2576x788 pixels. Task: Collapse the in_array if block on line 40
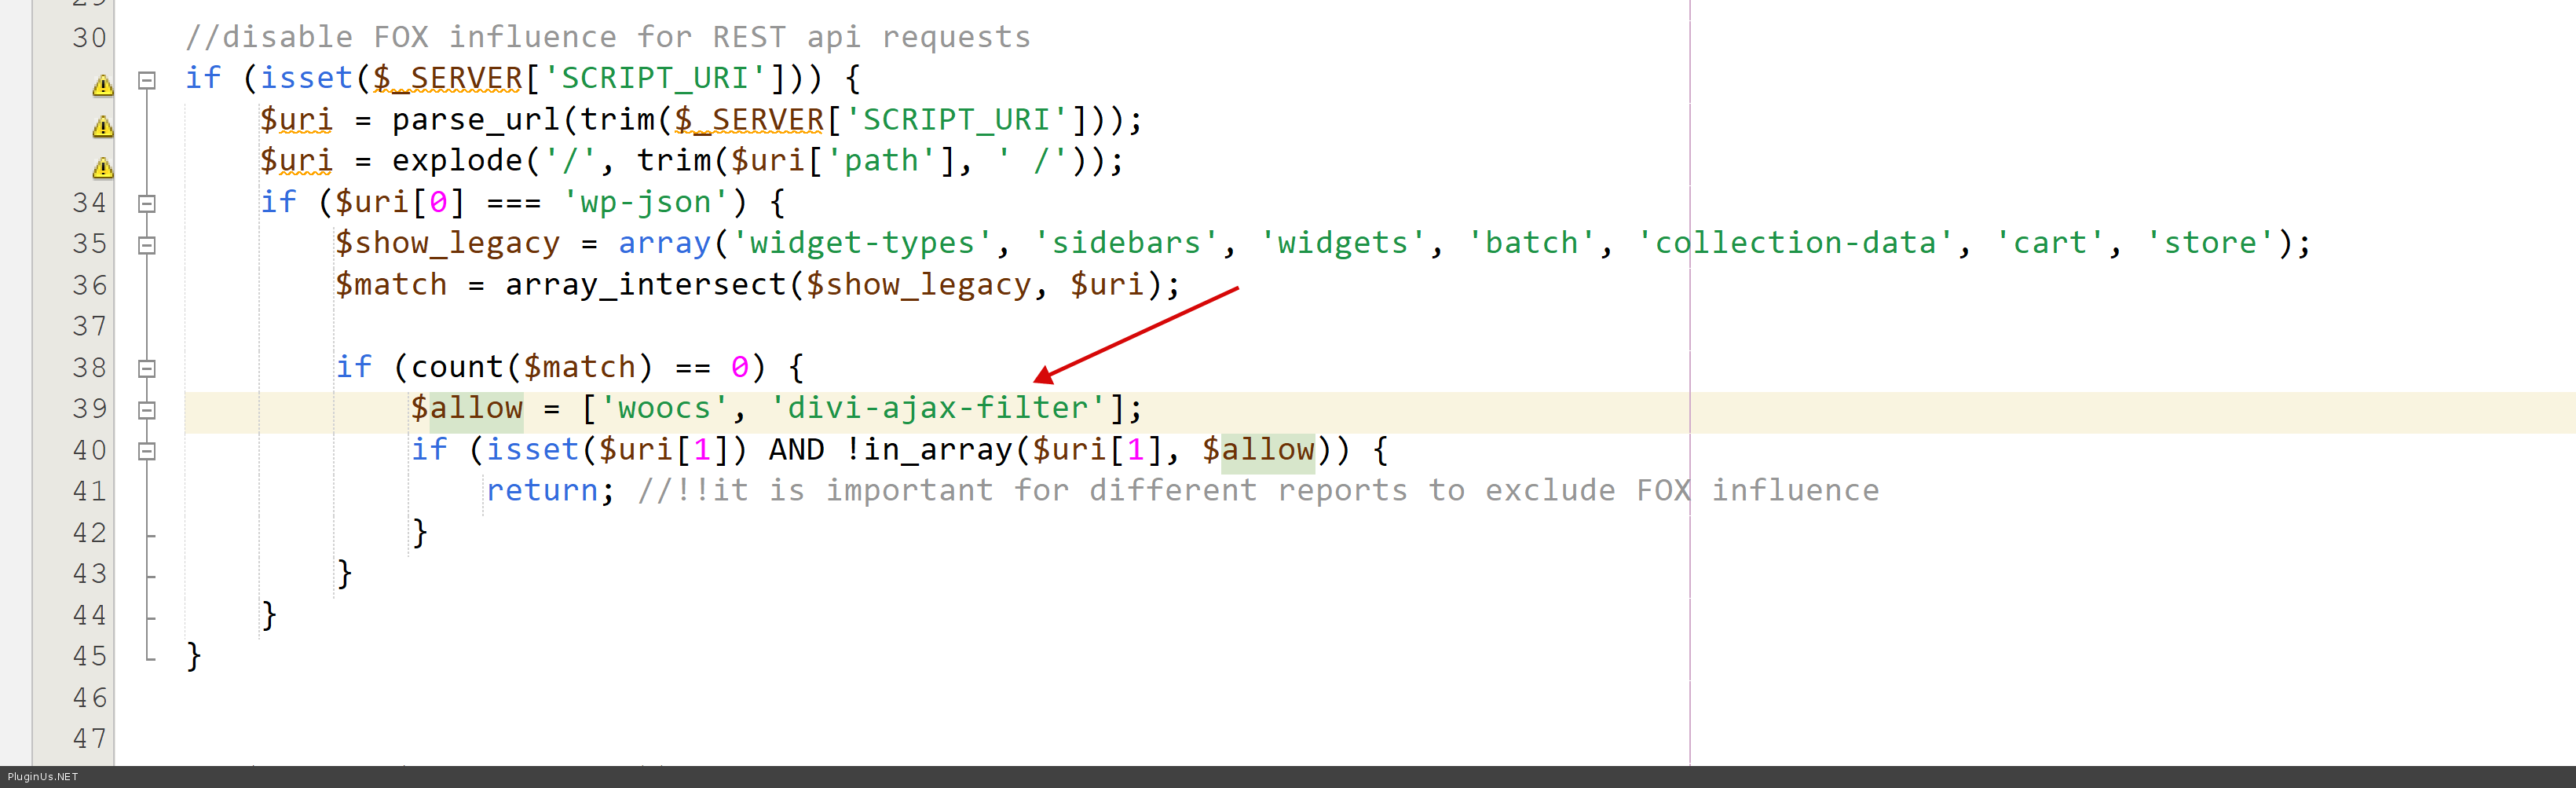tap(147, 451)
